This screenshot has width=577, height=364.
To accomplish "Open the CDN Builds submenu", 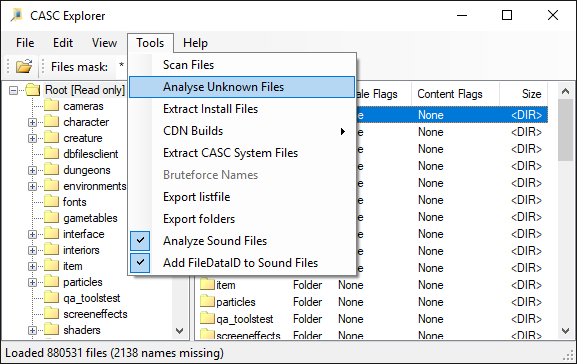I will point(242,131).
